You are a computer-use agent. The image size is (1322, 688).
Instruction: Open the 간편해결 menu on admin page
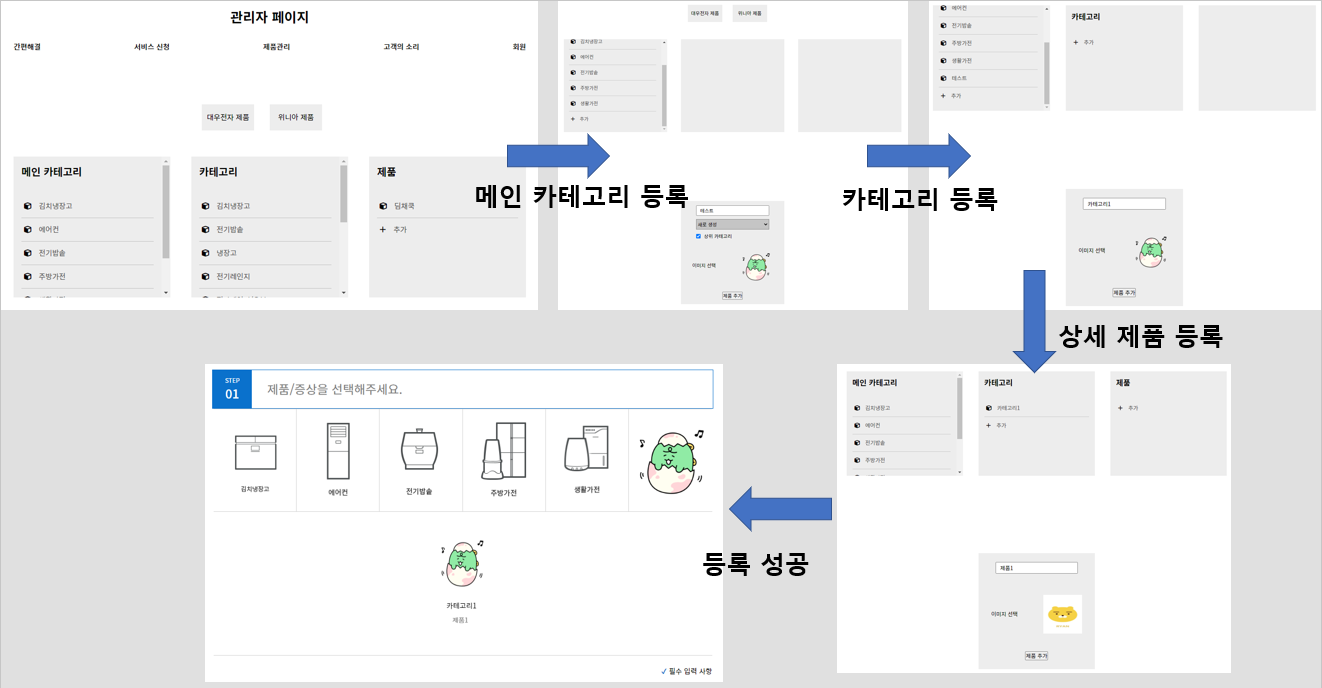(27, 47)
